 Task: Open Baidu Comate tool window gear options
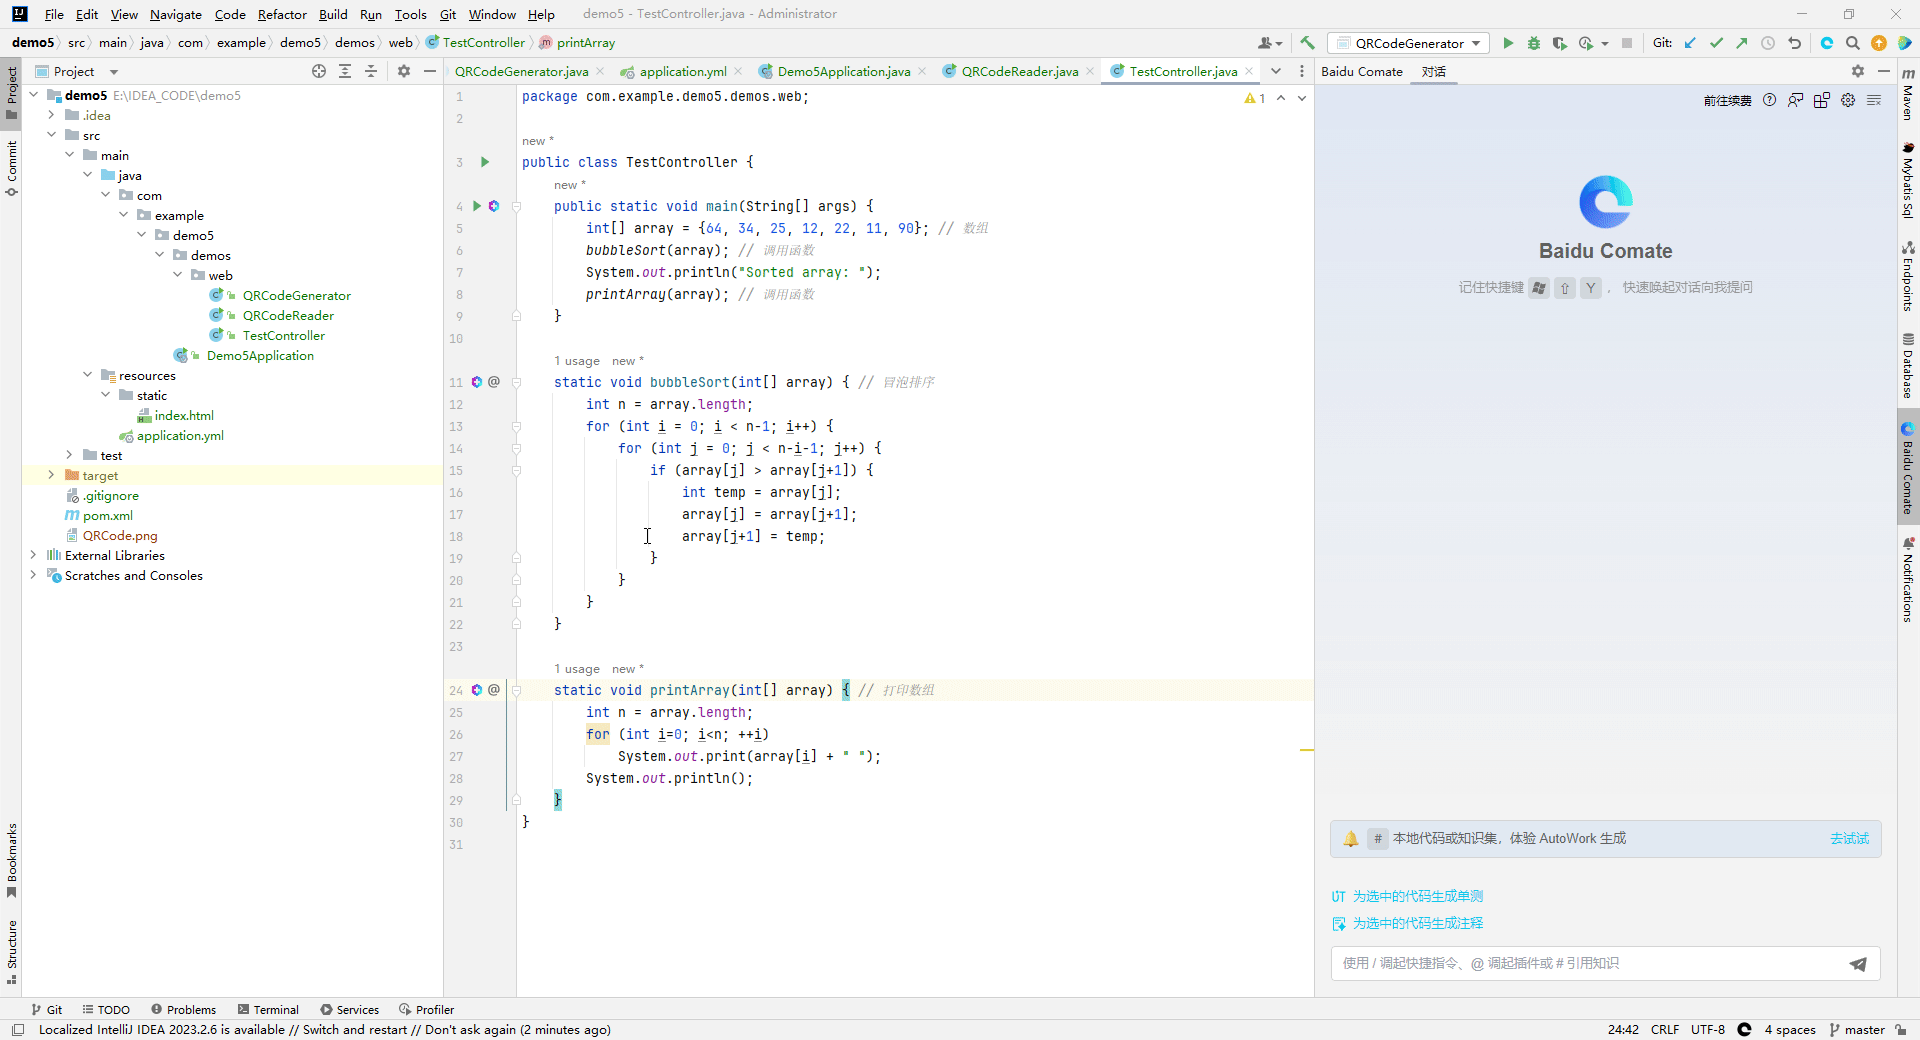coord(1858,71)
